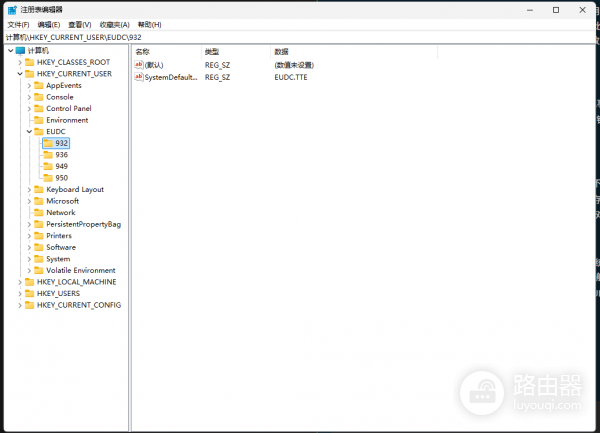Collapse the EUDC key chevron
600x433 pixels.
pos(29,132)
